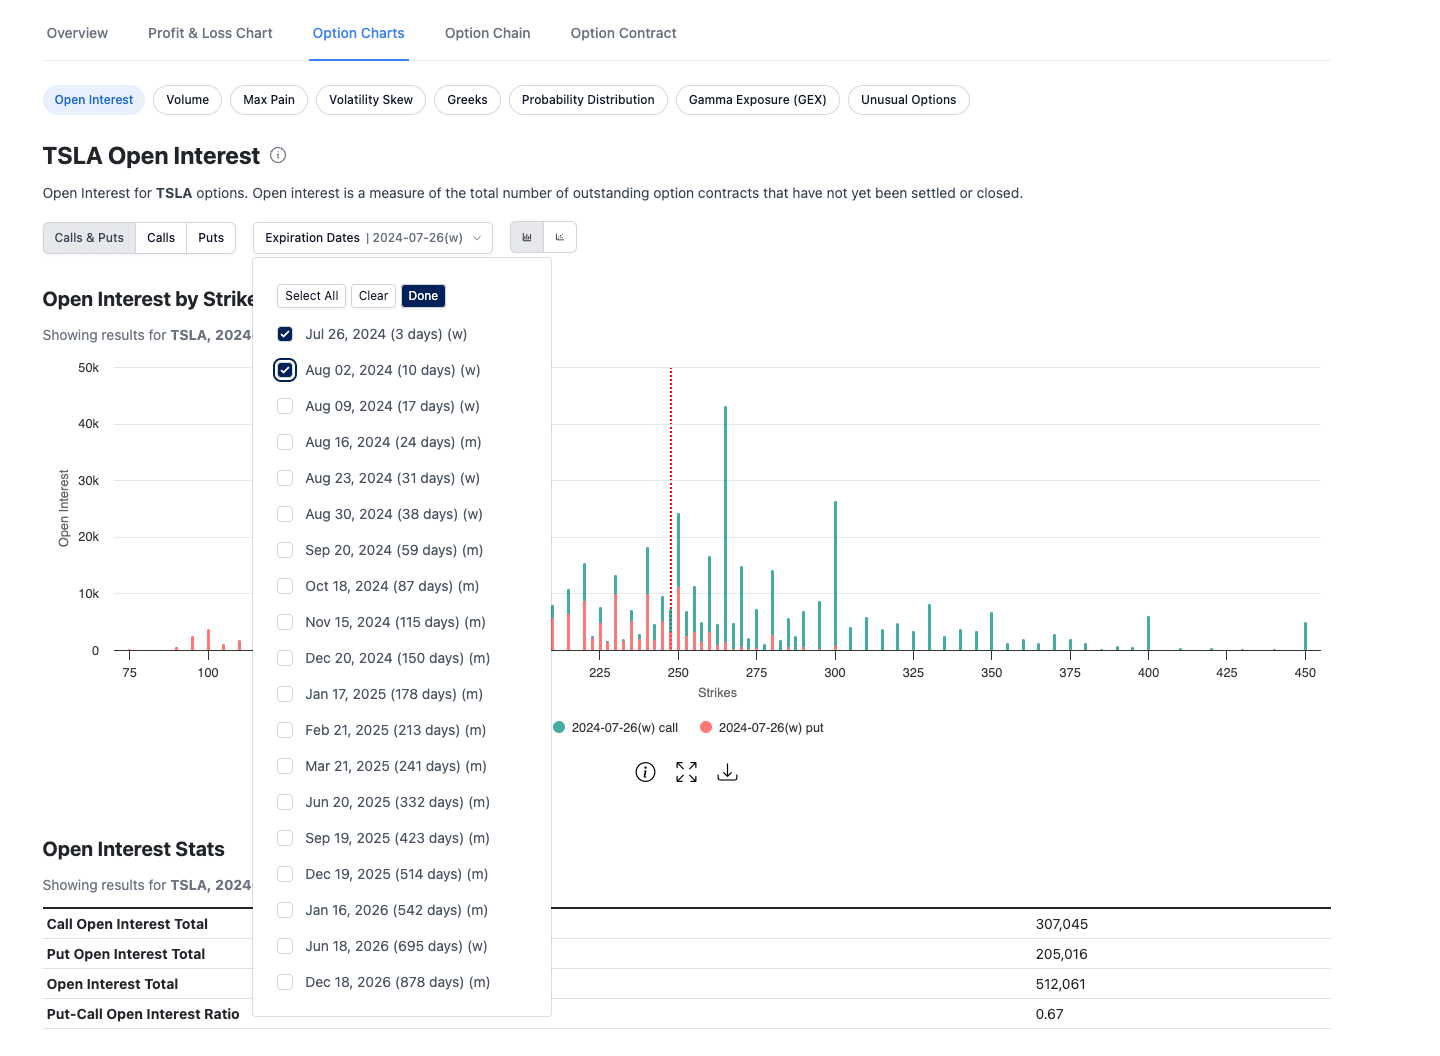Check Dec 18, 2026 expiration

click(285, 982)
